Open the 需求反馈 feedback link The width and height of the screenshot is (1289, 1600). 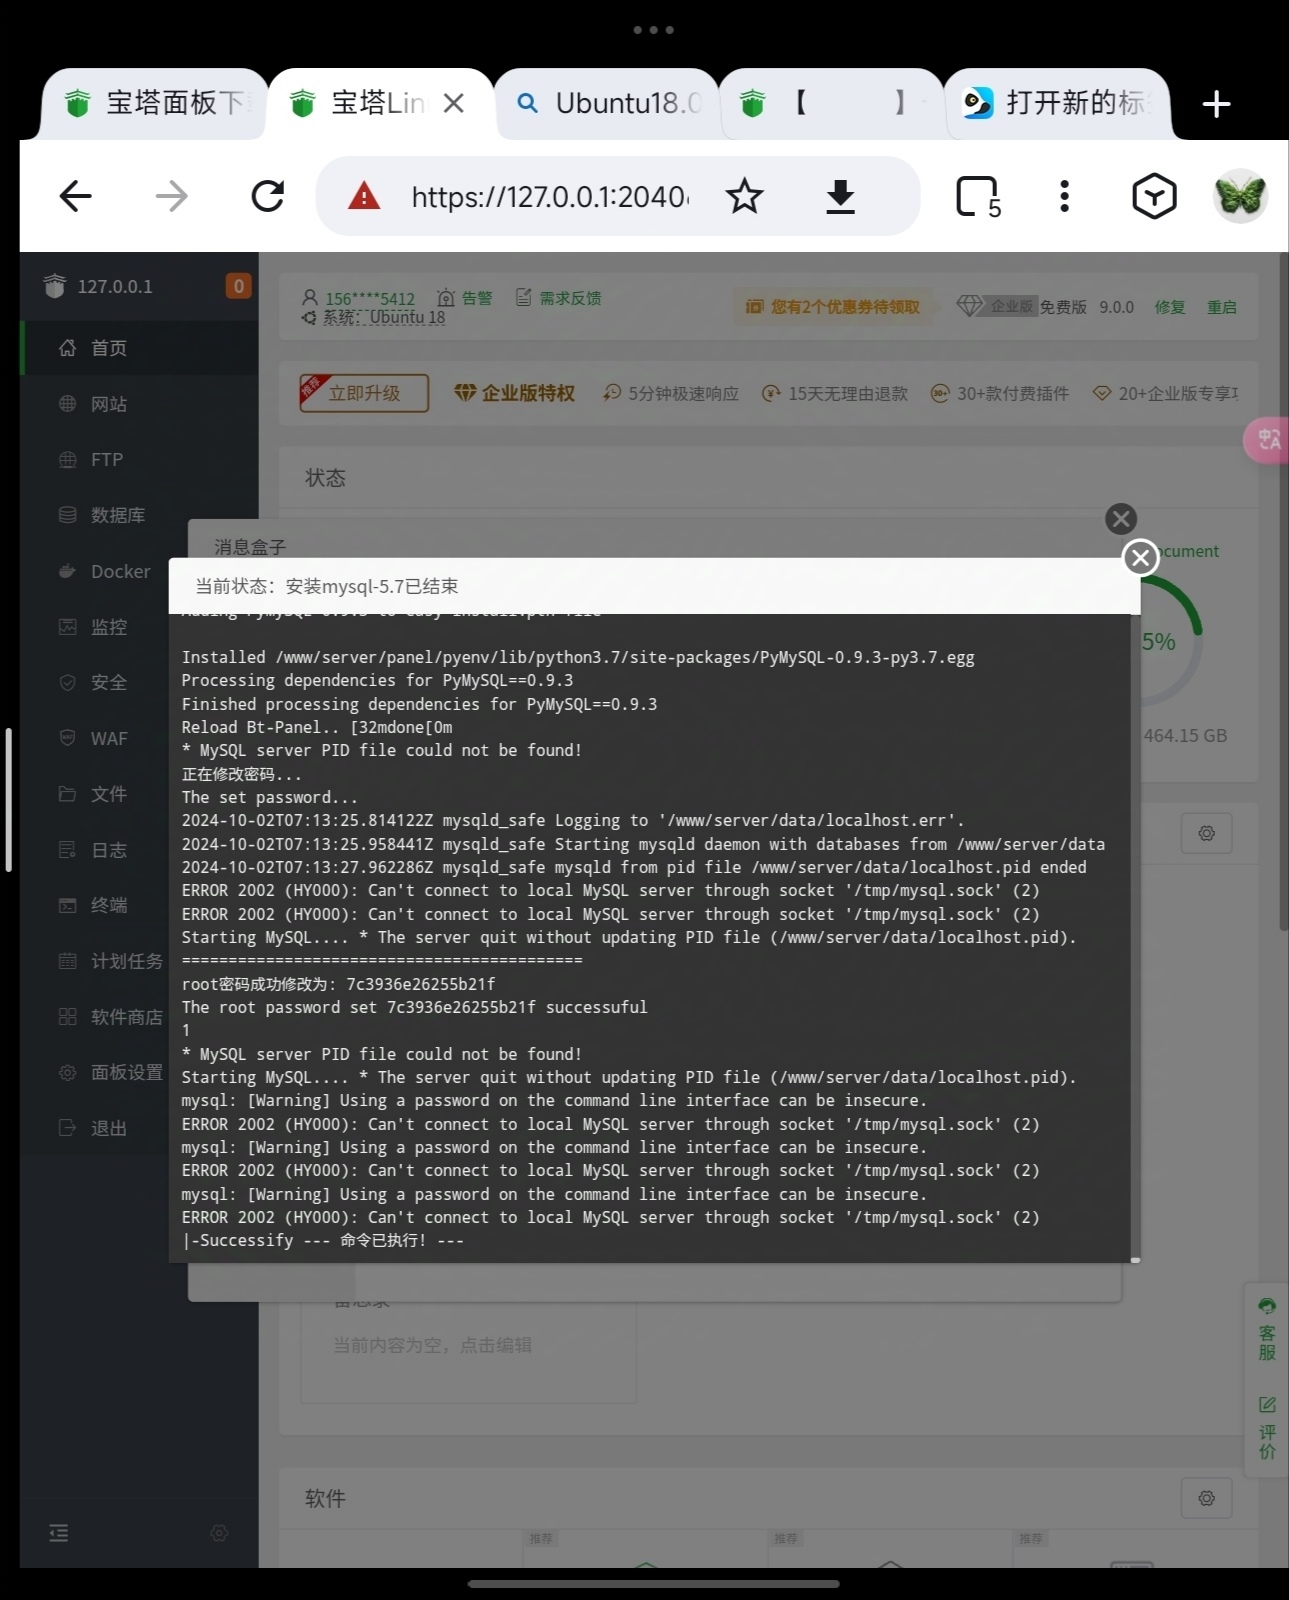click(559, 298)
